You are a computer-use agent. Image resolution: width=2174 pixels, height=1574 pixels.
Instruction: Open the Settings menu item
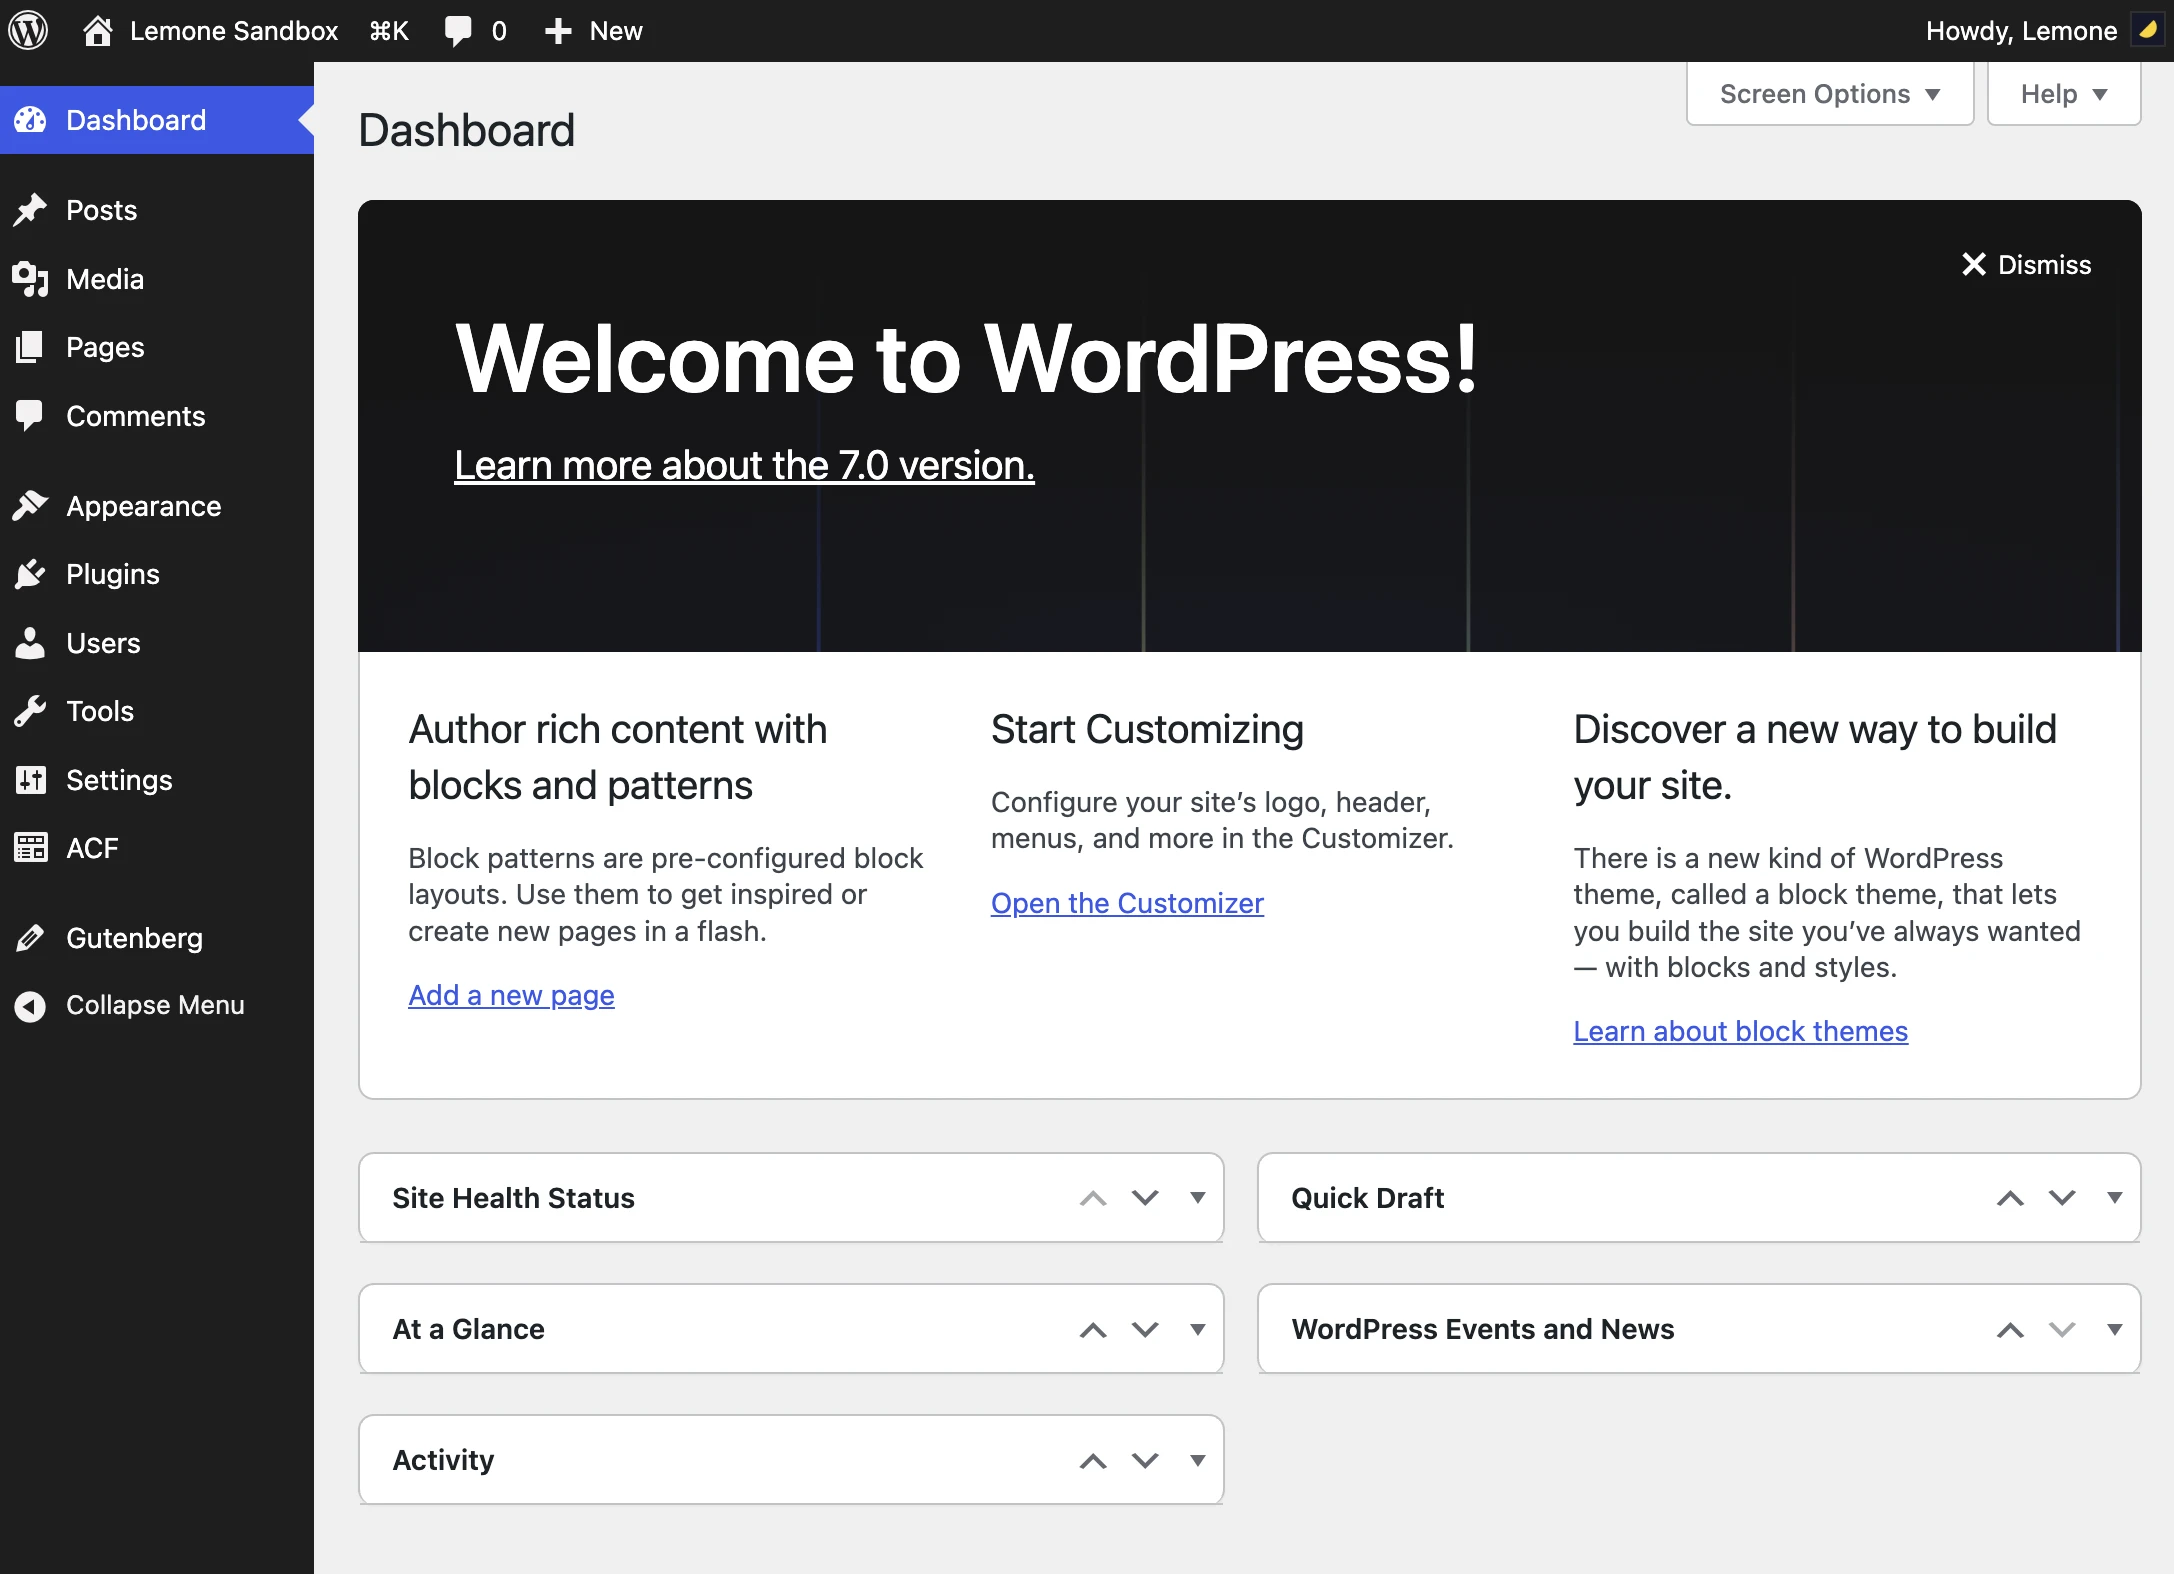(x=157, y=780)
